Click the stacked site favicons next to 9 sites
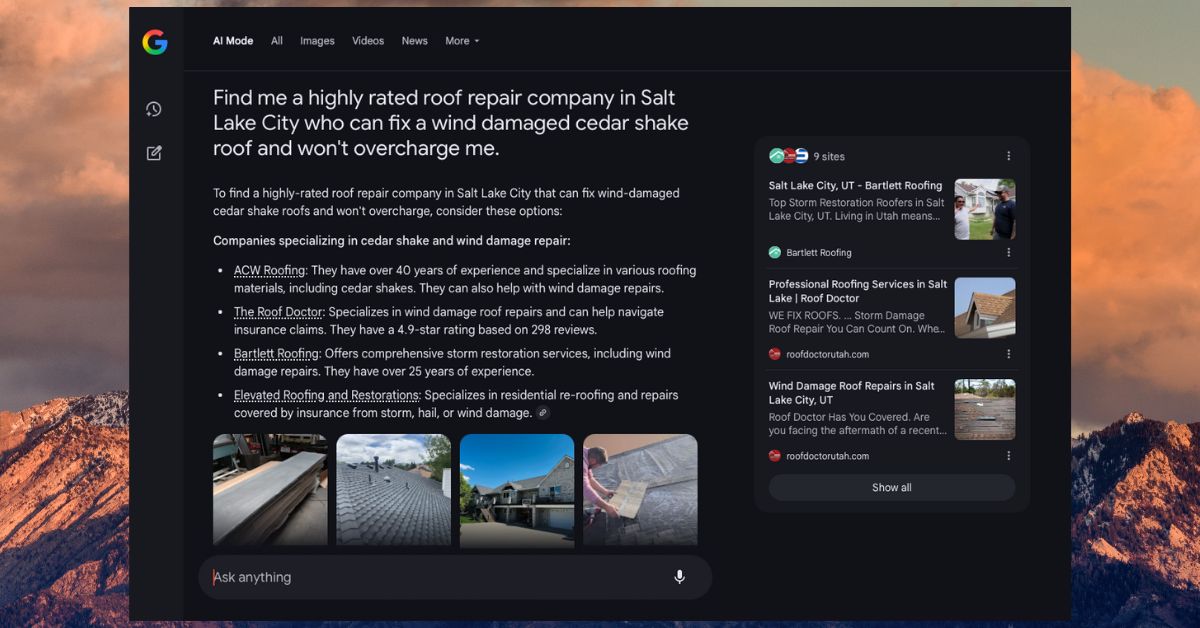 pyautogui.click(x=788, y=156)
